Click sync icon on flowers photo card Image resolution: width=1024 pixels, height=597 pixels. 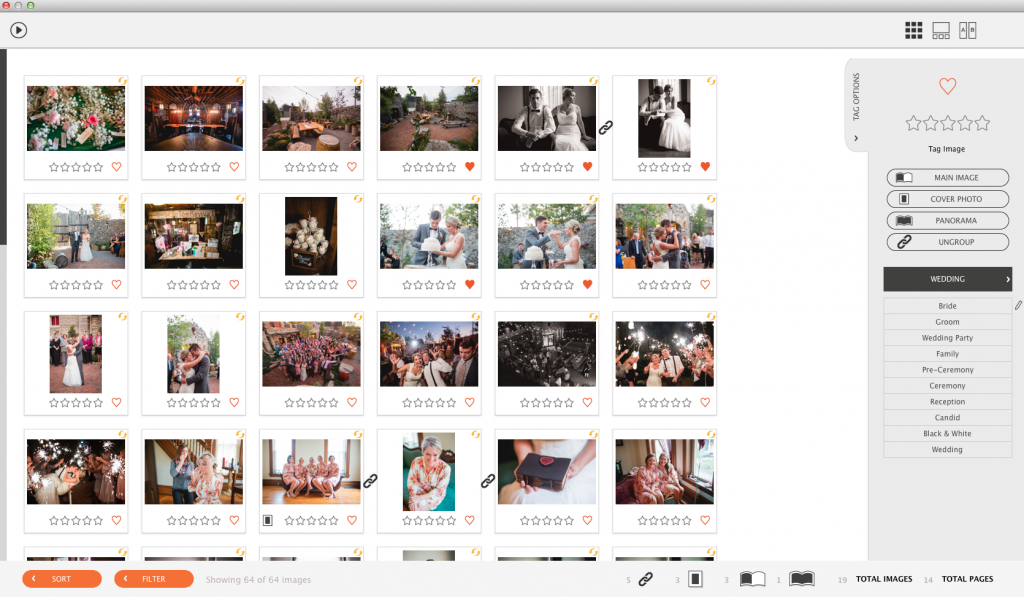coord(122,81)
